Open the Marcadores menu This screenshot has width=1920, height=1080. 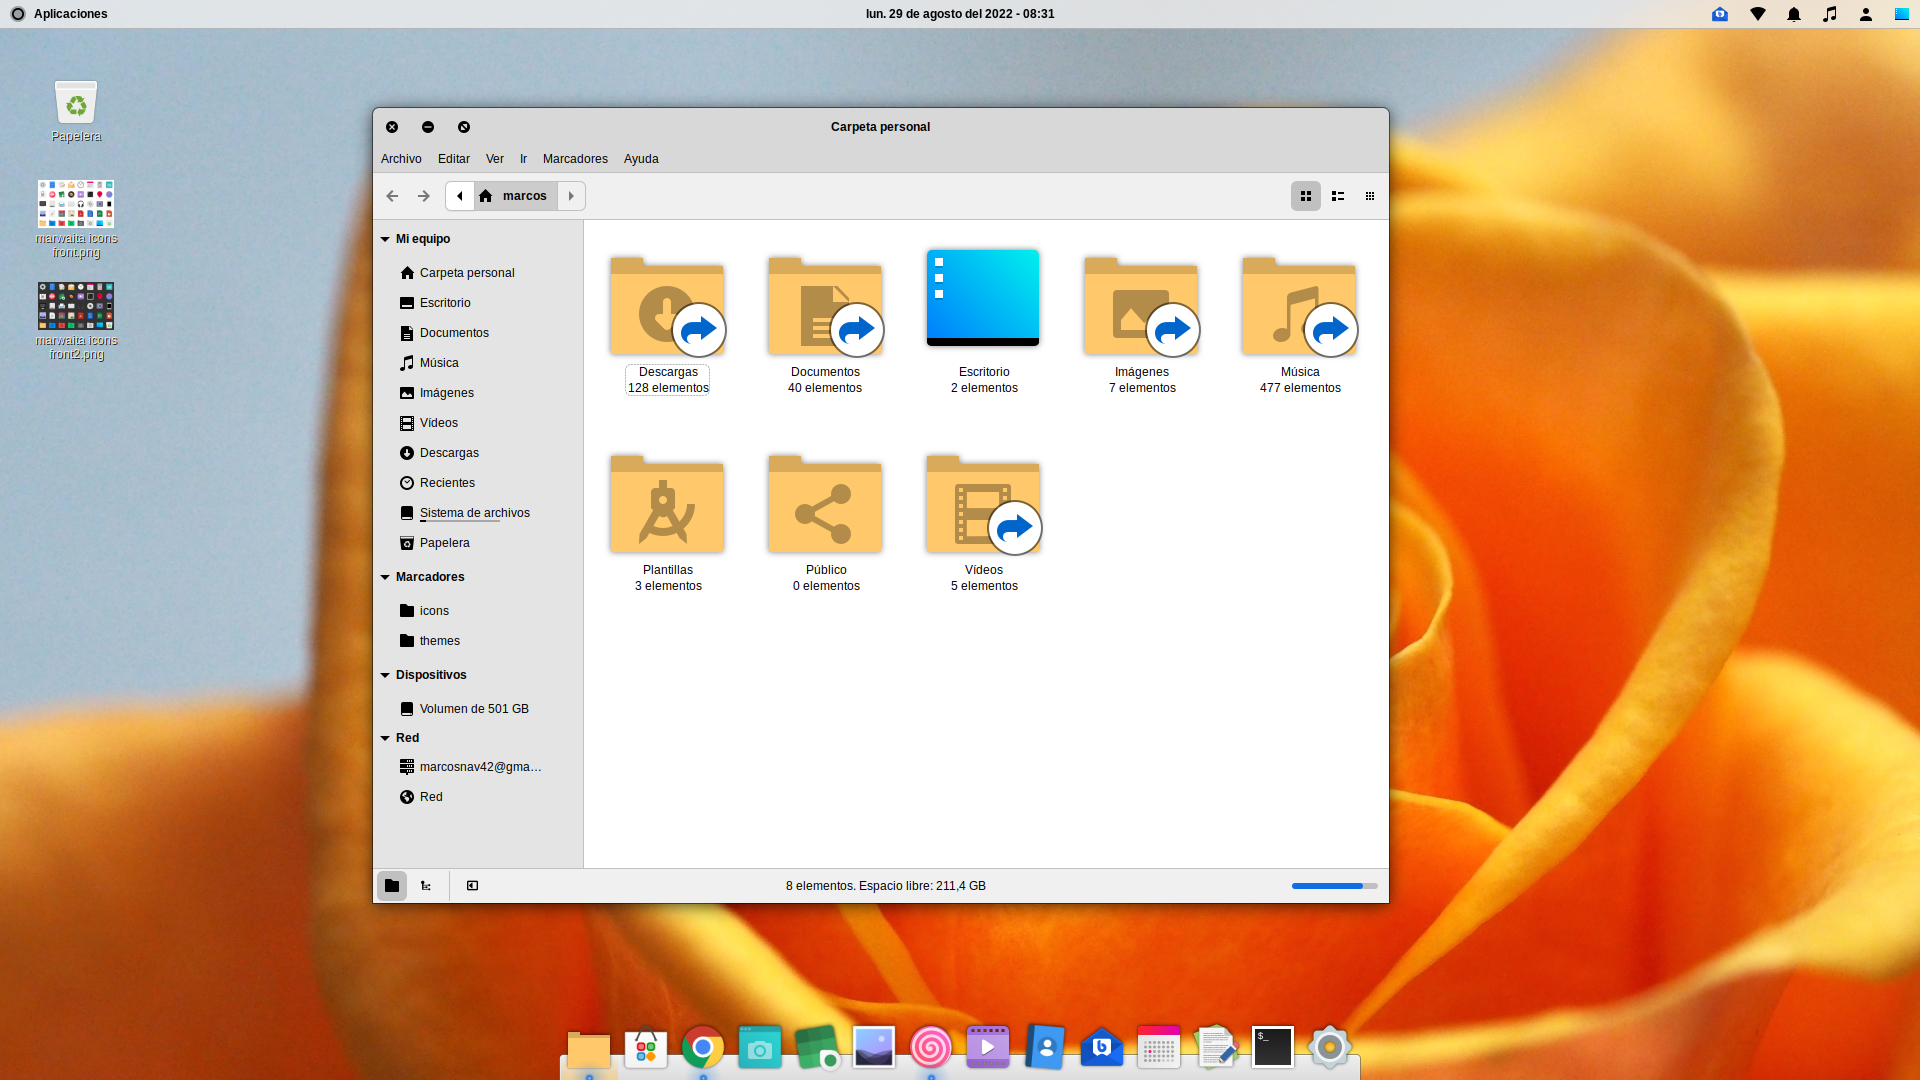tap(575, 158)
